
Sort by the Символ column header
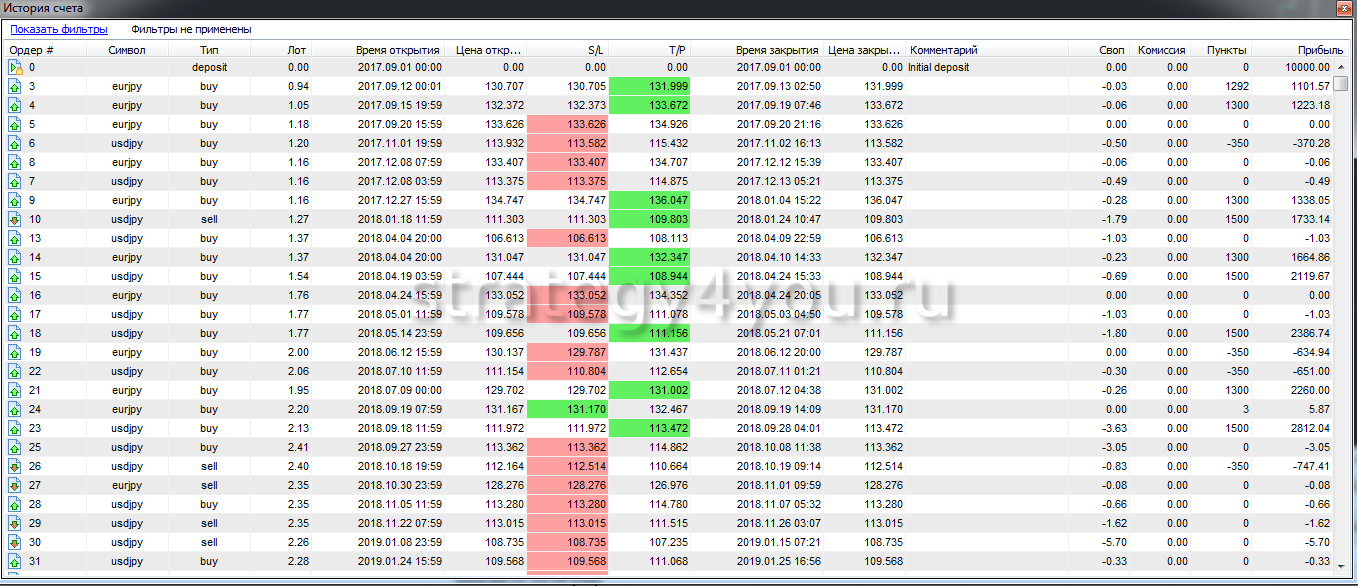pos(127,50)
